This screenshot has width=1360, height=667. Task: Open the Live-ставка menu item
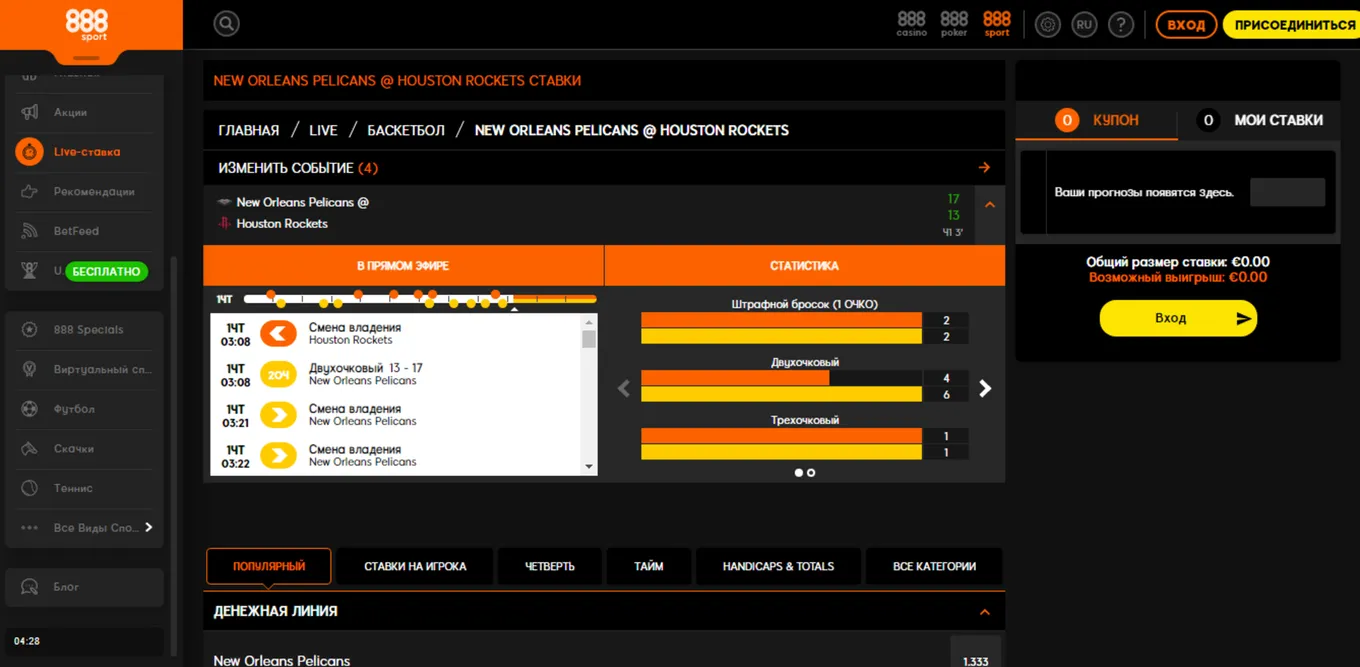[87, 152]
